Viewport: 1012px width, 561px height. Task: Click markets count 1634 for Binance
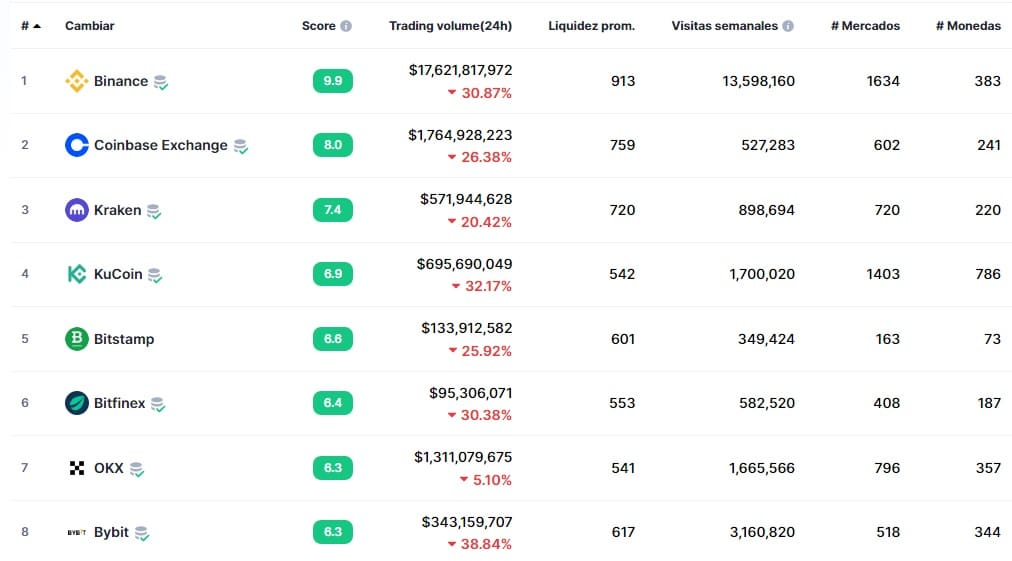[x=883, y=81]
